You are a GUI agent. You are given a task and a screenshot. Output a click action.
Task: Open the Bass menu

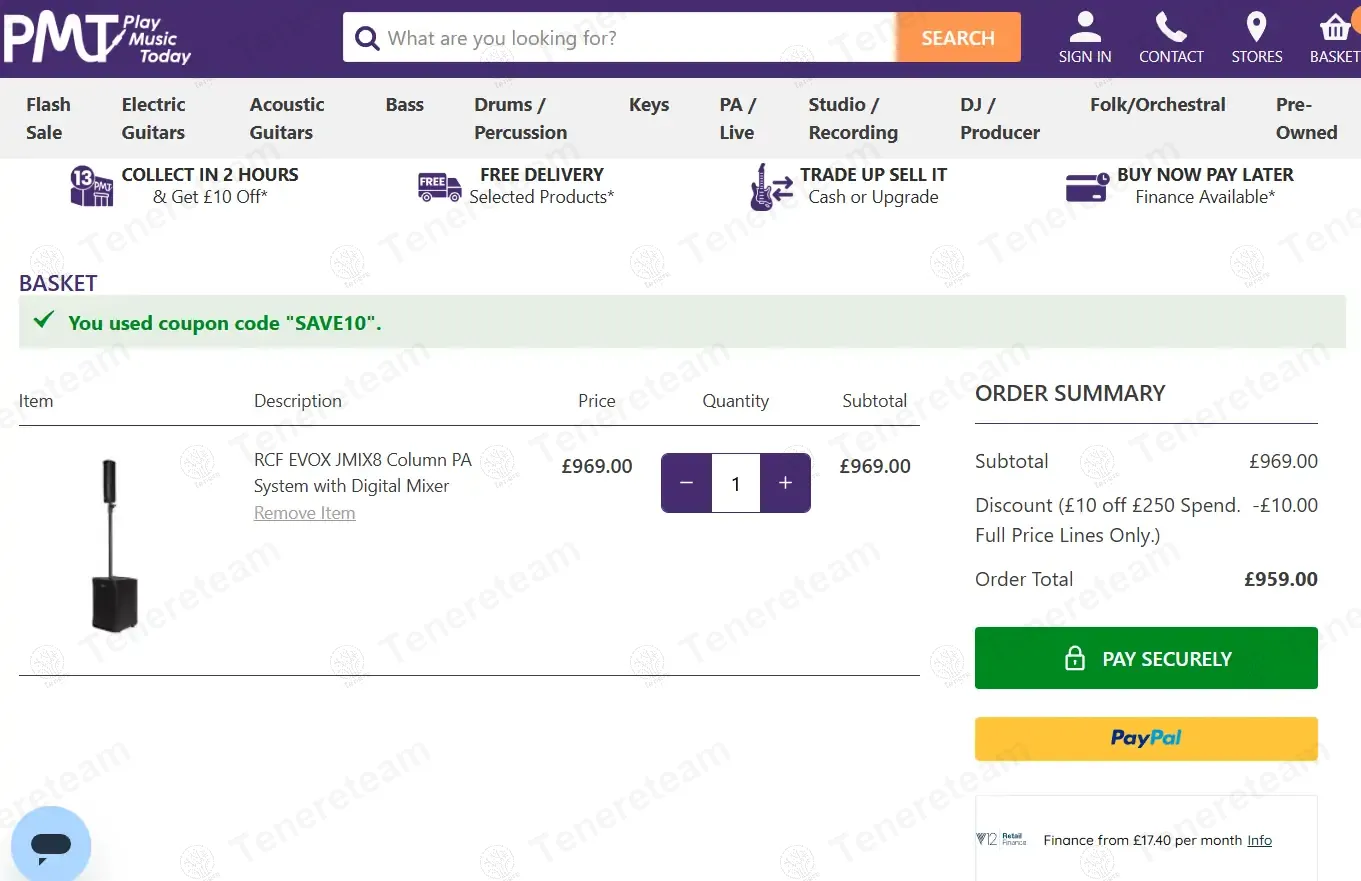point(405,105)
